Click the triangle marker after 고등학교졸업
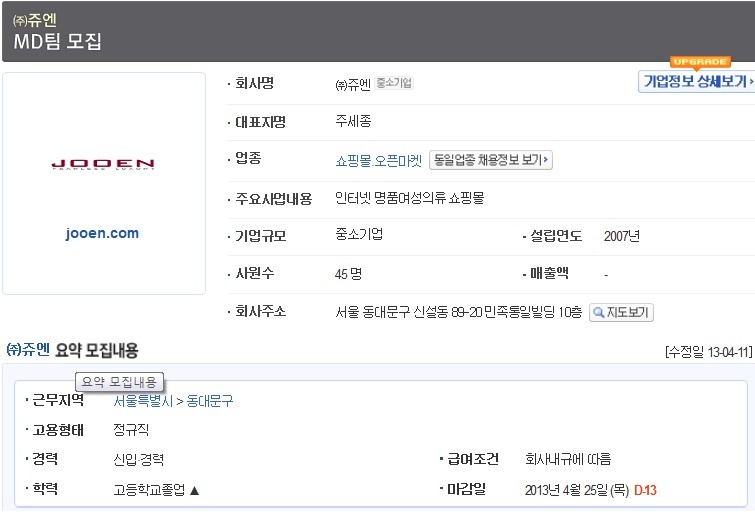The image size is (755, 516). coord(195,490)
